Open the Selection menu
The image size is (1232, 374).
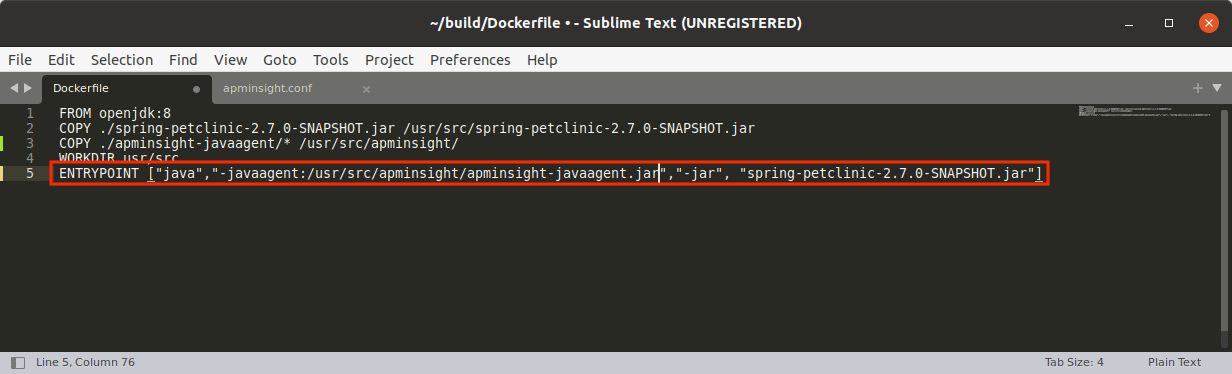click(x=122, y=60)
